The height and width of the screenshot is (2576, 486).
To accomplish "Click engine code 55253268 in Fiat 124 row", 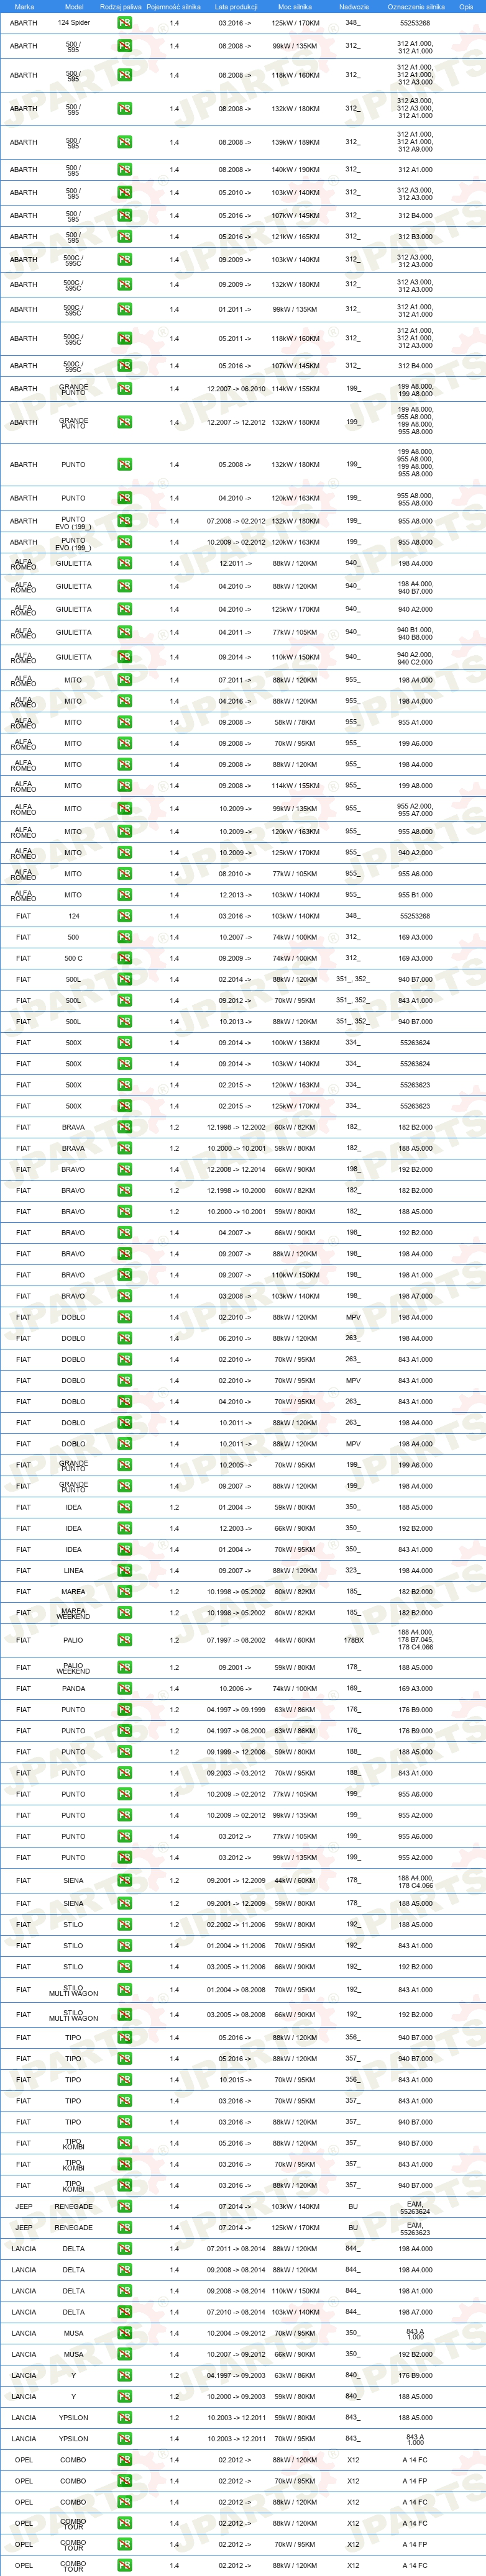I will click(x=415, y=916).
